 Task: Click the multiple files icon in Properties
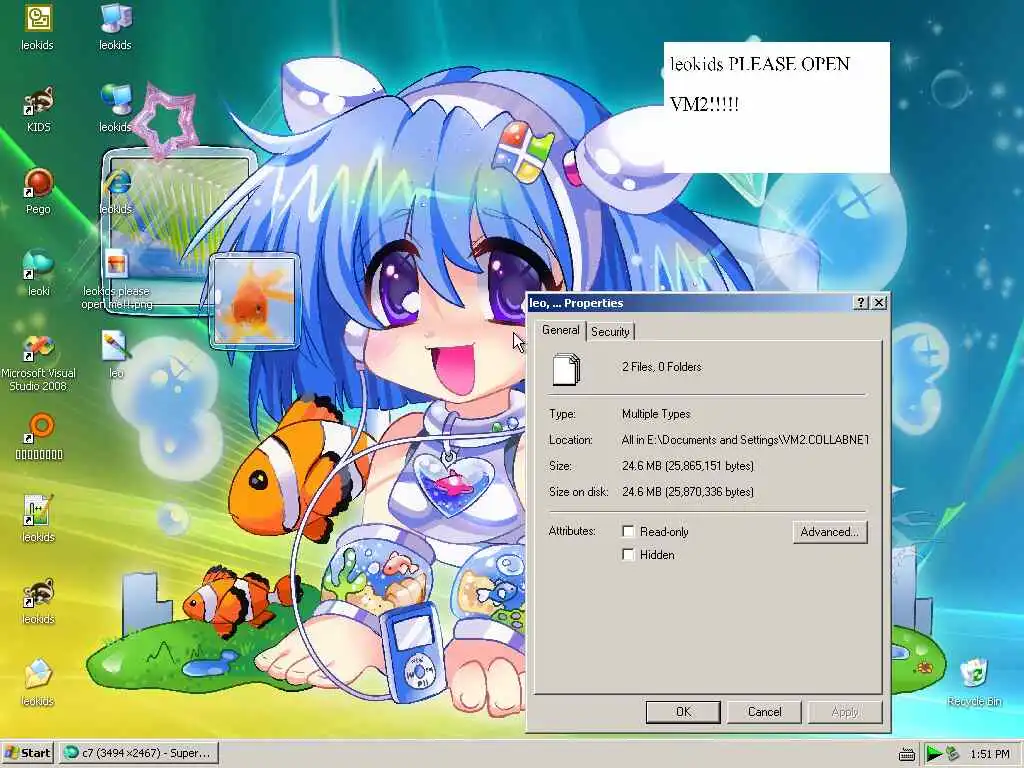click(x=566, y=368)
